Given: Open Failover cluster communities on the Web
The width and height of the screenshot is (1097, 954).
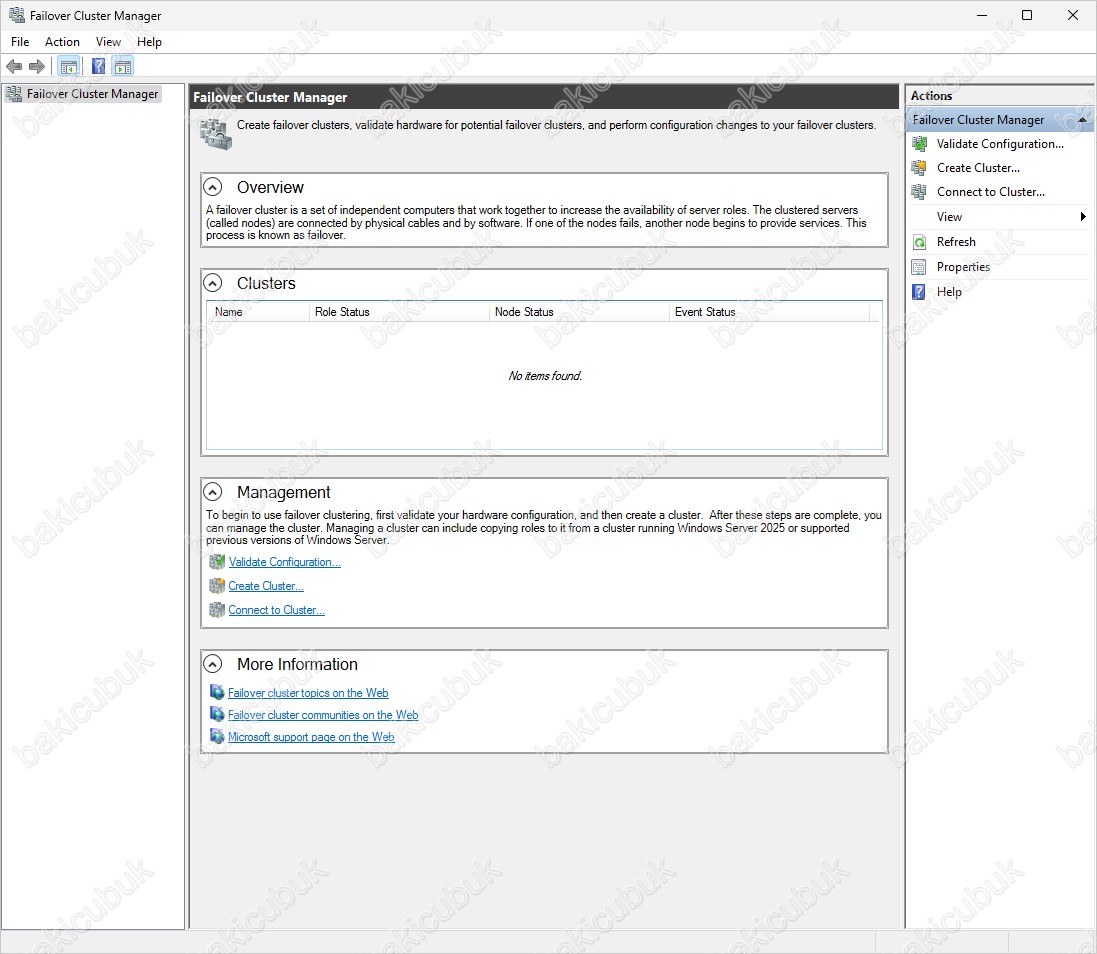Looking at the screenshot, I should 323,714.
